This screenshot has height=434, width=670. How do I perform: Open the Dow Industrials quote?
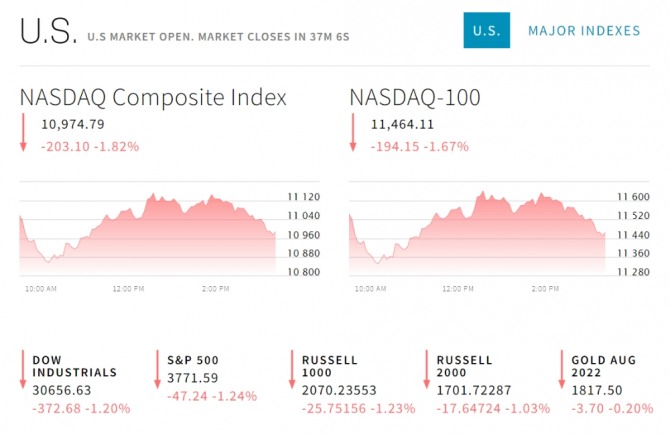pyautogui.click(x=74, y=366)
